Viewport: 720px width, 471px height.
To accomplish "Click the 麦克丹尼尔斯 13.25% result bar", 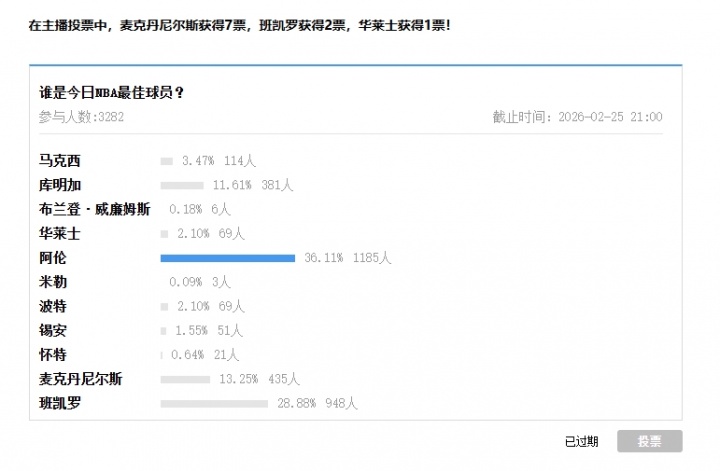I will tap(185, 379).
